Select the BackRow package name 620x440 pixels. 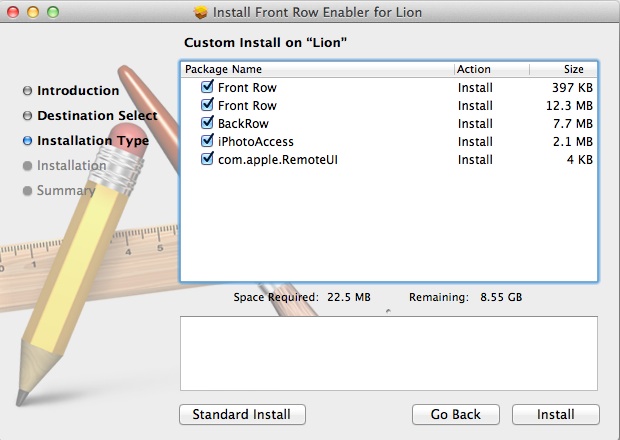(243, 124)
